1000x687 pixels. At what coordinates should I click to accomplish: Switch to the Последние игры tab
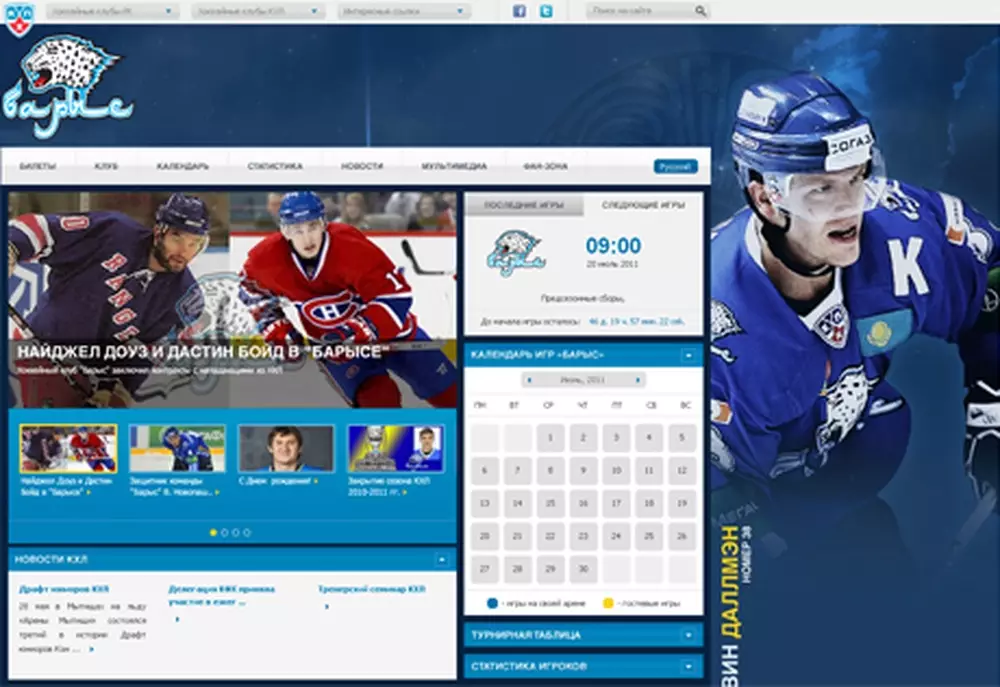coord(523,205)
